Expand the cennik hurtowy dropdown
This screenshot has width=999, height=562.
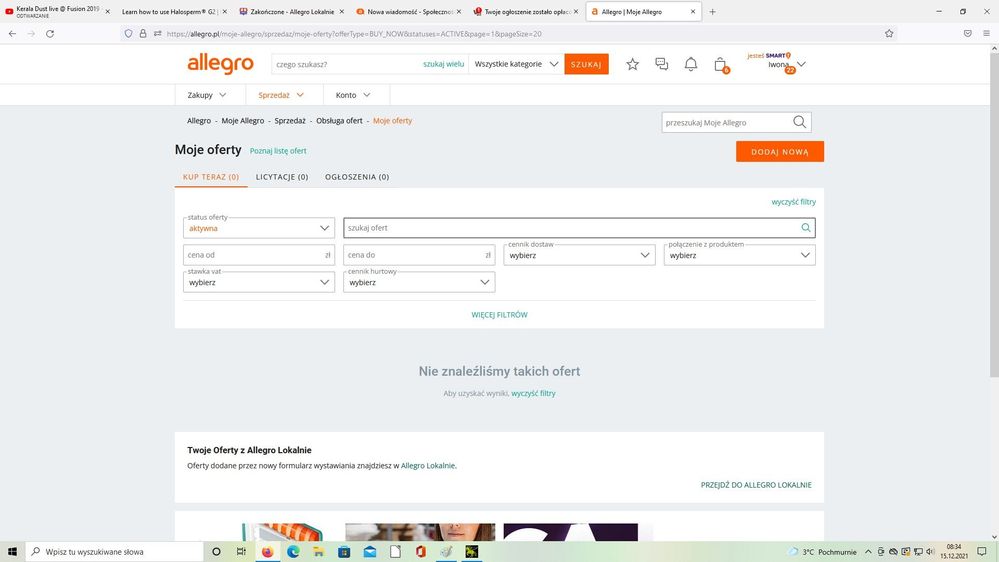pyautogui.click(x=419, y=282)
